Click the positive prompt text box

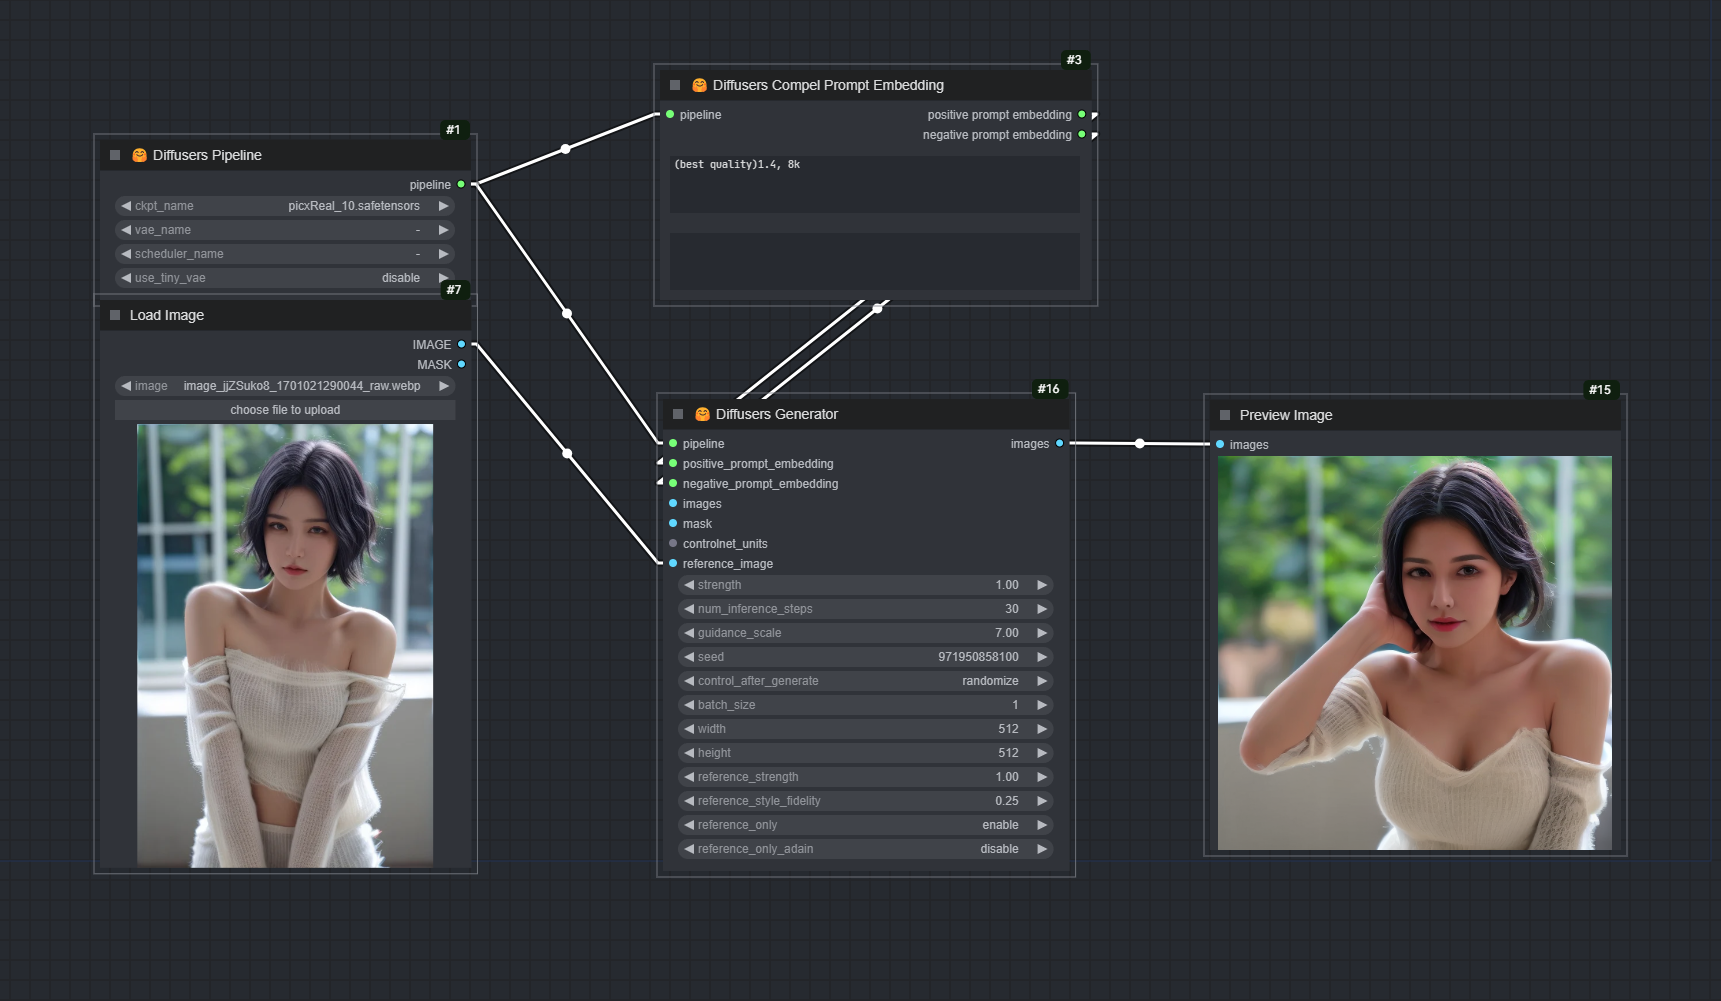[875, 183]
